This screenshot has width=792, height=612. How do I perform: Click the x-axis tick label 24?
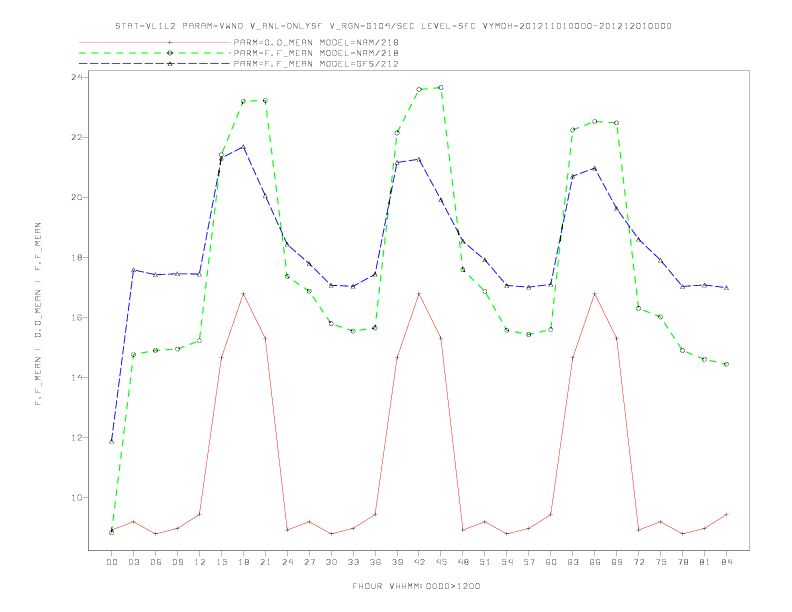pos(287,562)
